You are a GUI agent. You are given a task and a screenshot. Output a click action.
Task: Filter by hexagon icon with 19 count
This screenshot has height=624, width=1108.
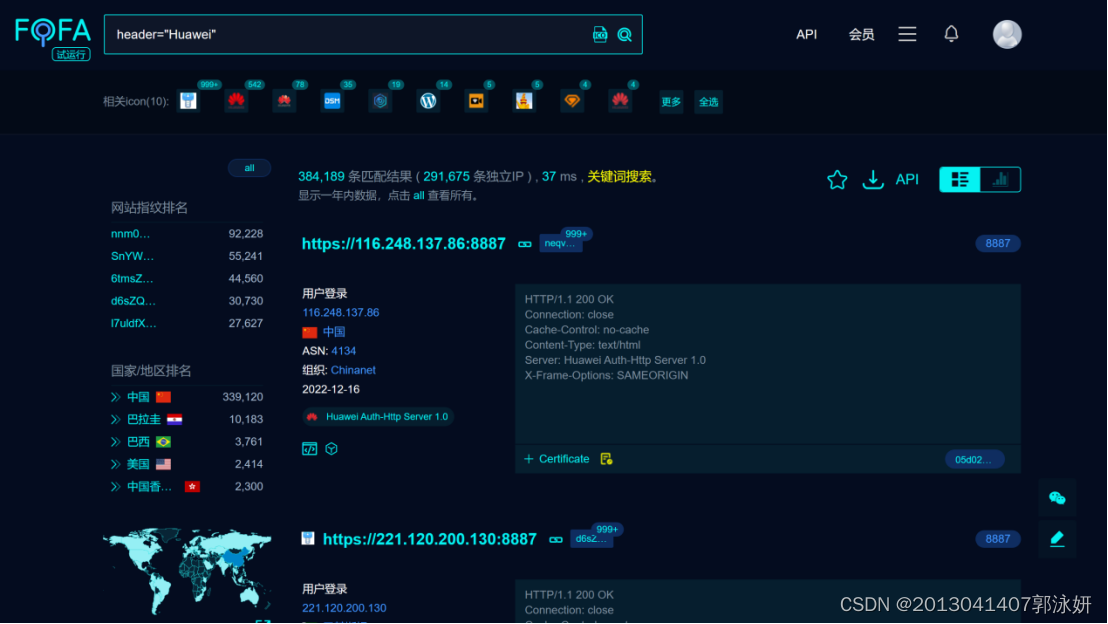pos(380,101)
